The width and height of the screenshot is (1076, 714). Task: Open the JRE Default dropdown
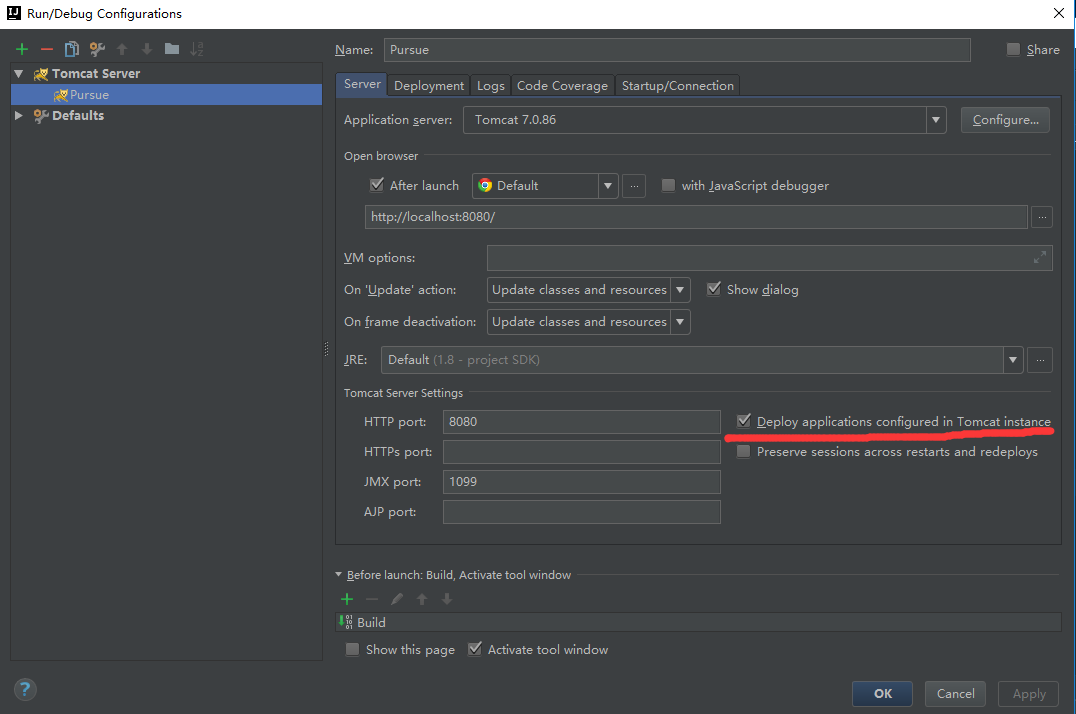pyautogui.click(x=1013, y=360)
